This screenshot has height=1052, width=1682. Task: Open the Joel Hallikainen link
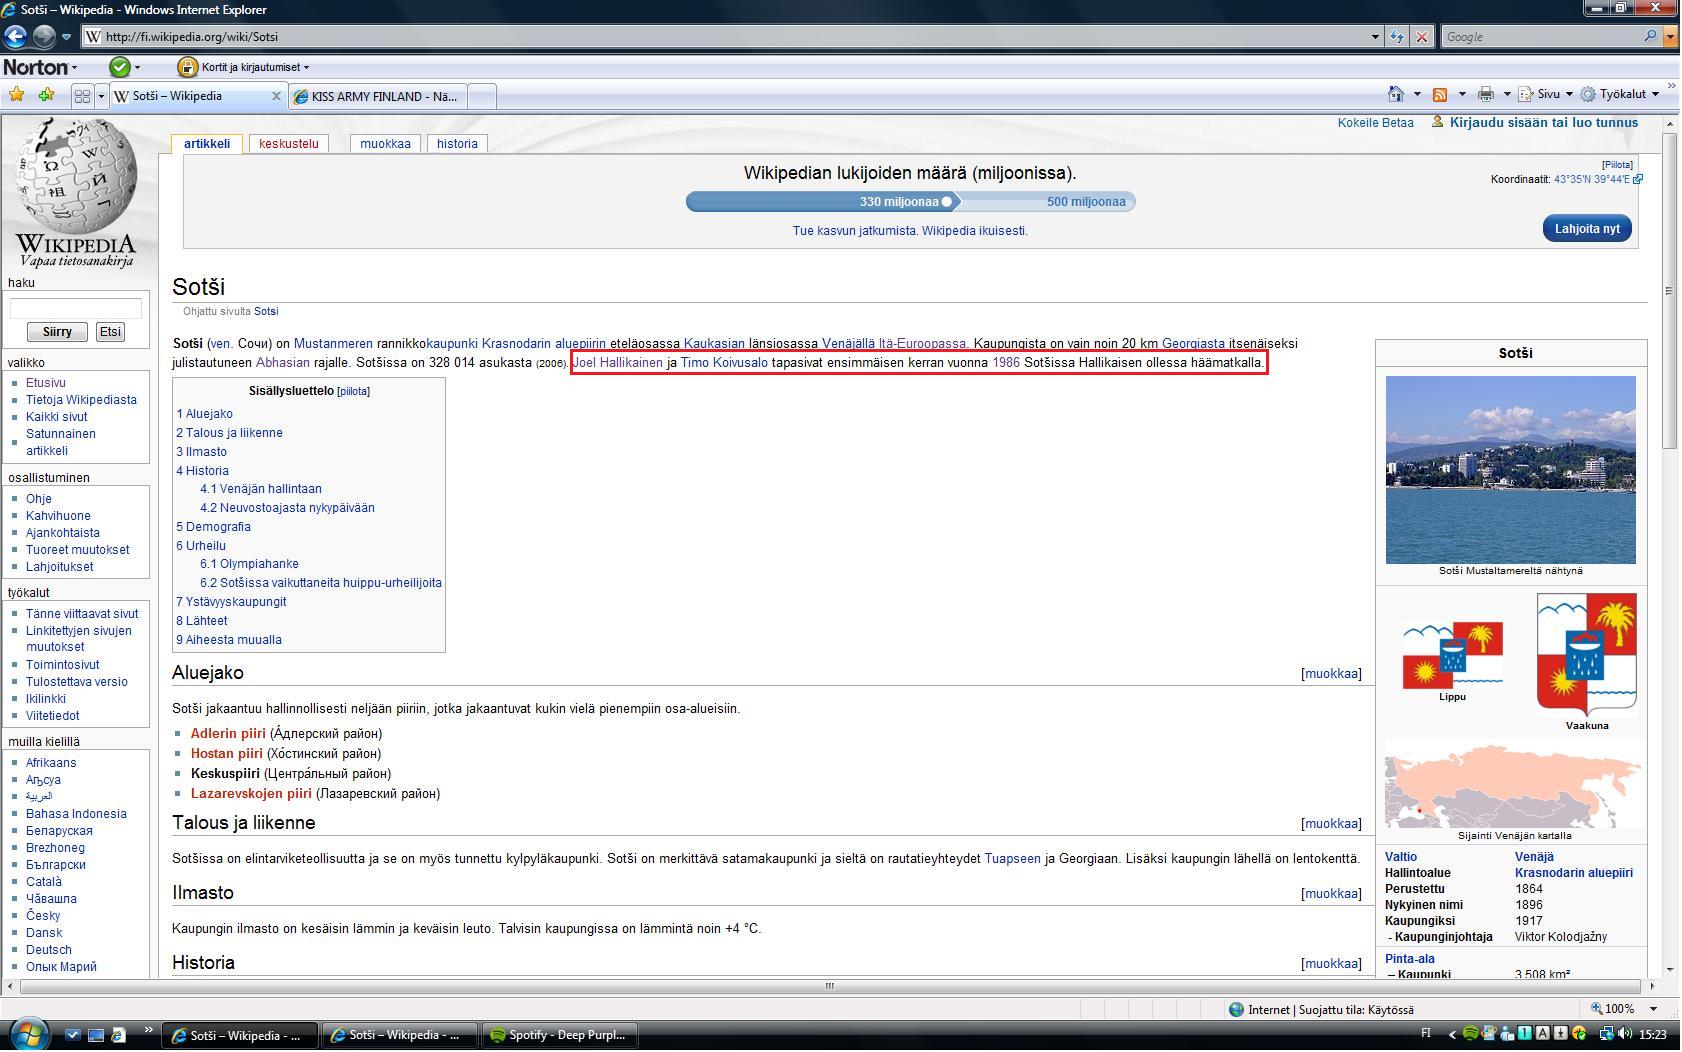618,362
